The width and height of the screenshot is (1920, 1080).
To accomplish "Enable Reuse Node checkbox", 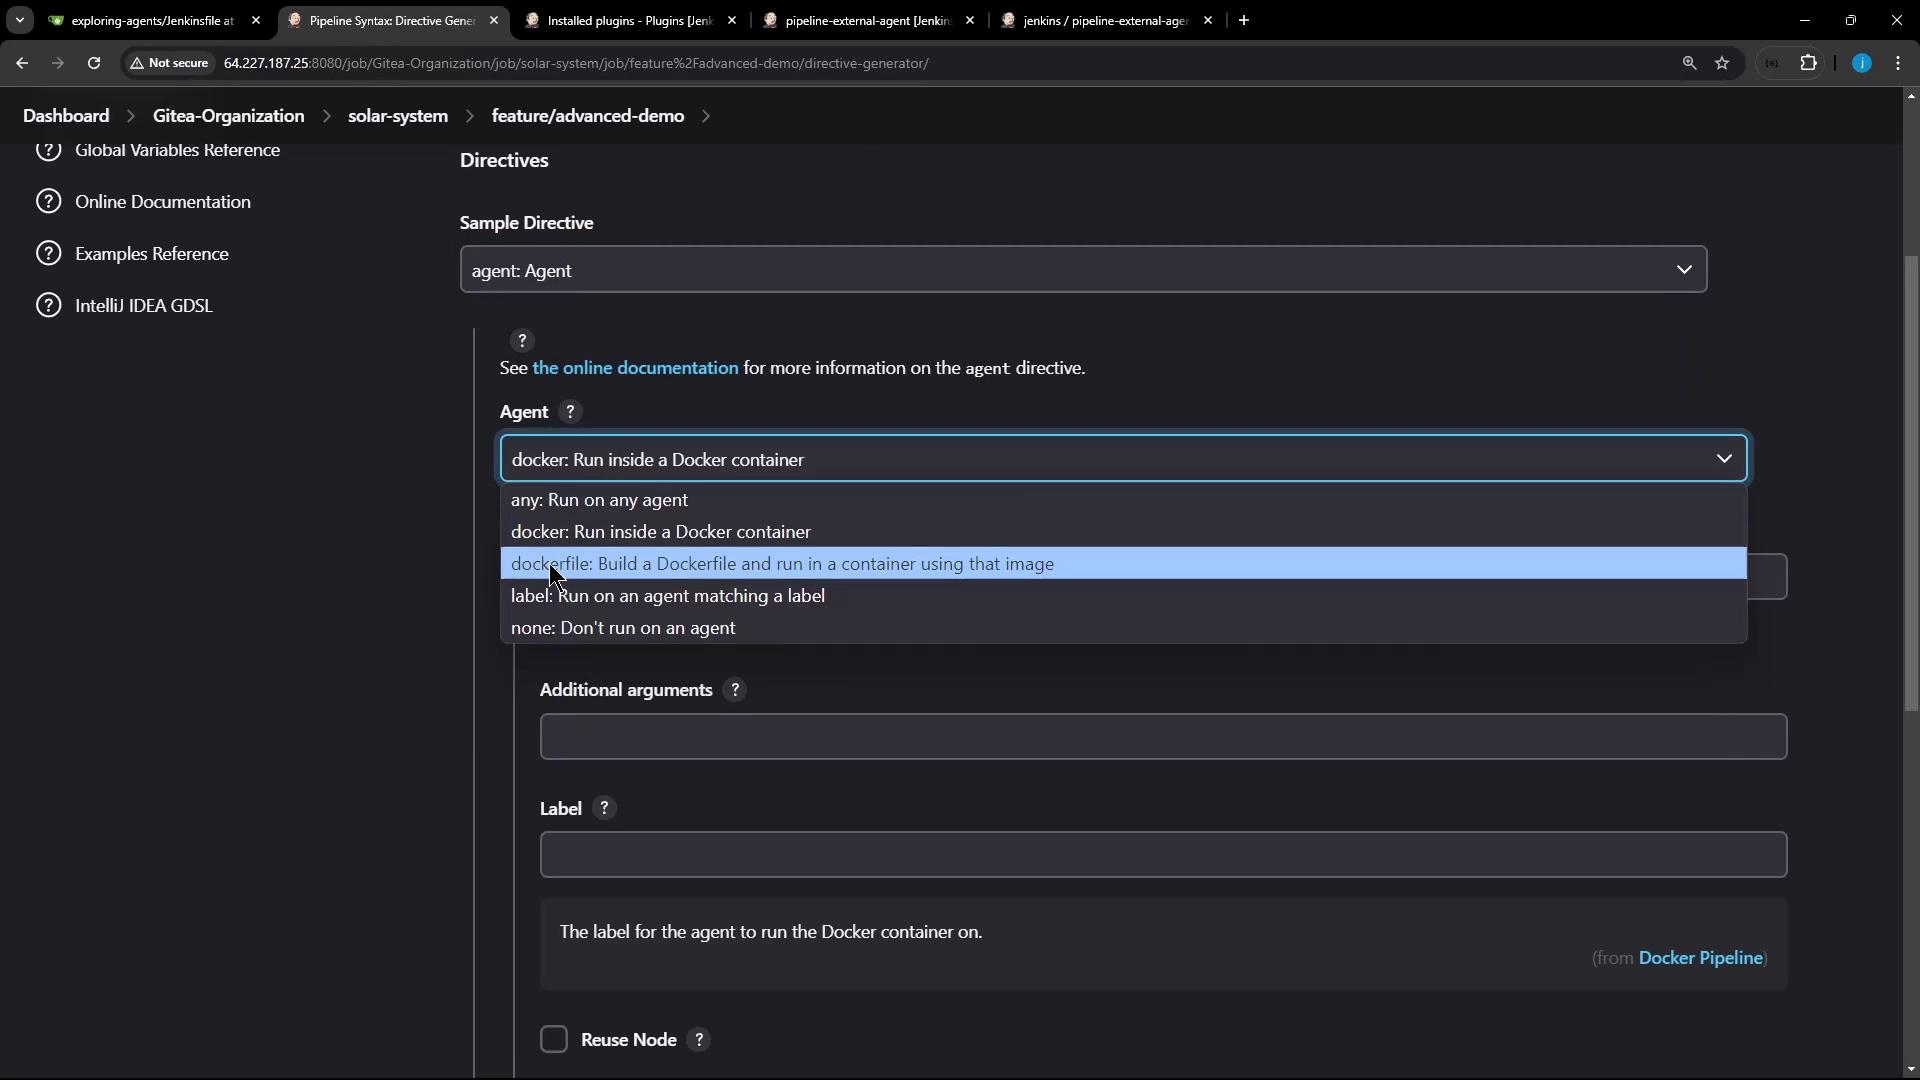I will 554,1040.
